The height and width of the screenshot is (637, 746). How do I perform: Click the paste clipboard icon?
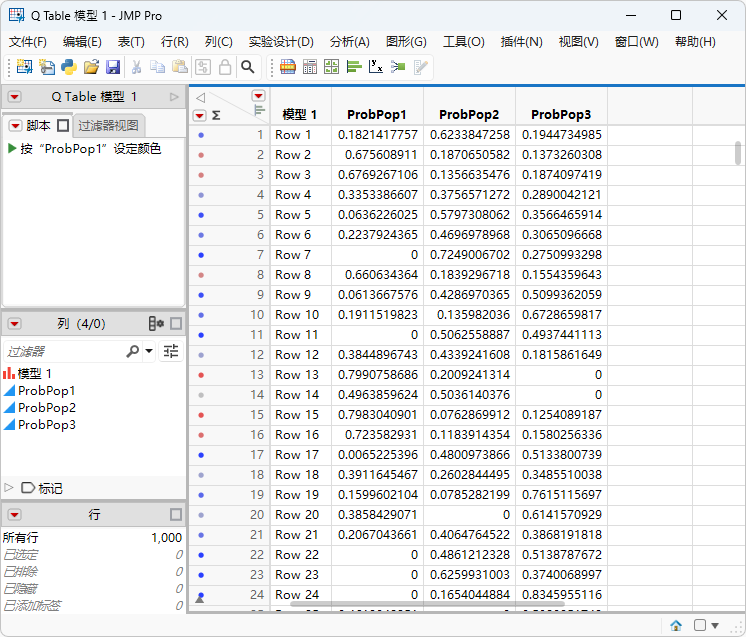pos(180,67)
